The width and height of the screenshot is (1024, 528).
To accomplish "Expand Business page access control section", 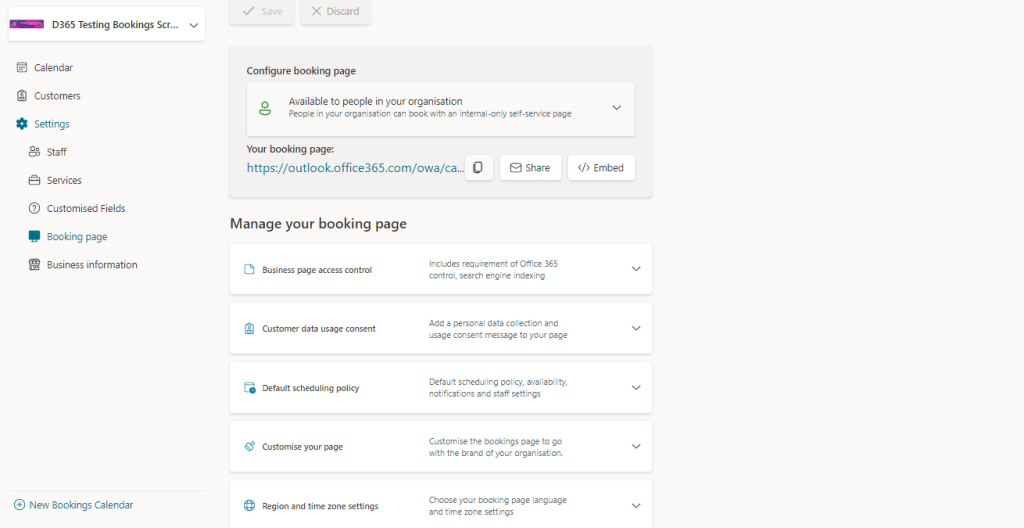I will pos(635,269).
